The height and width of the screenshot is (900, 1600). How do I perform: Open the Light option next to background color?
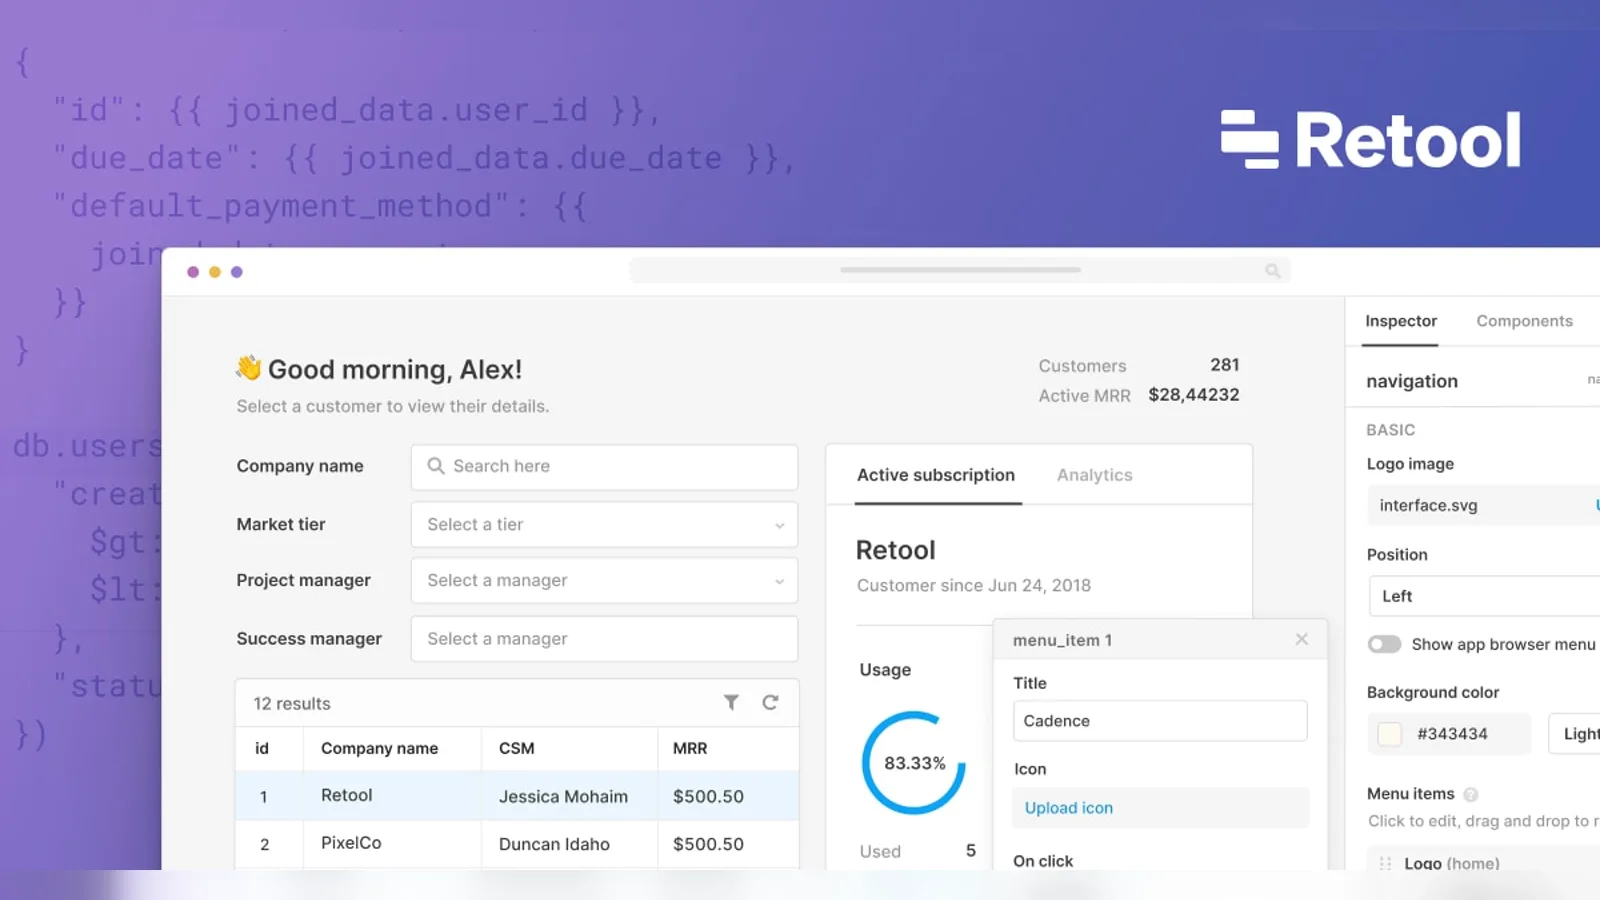pos(1575,734)
